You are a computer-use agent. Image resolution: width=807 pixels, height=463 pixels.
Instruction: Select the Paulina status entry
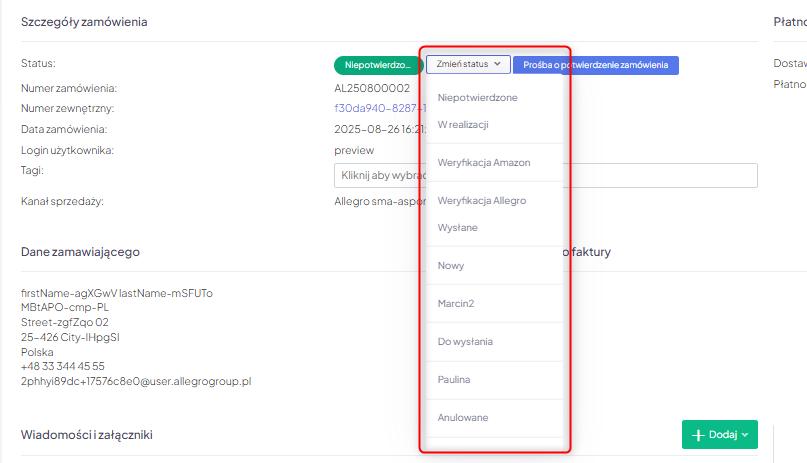coord(454,380)
